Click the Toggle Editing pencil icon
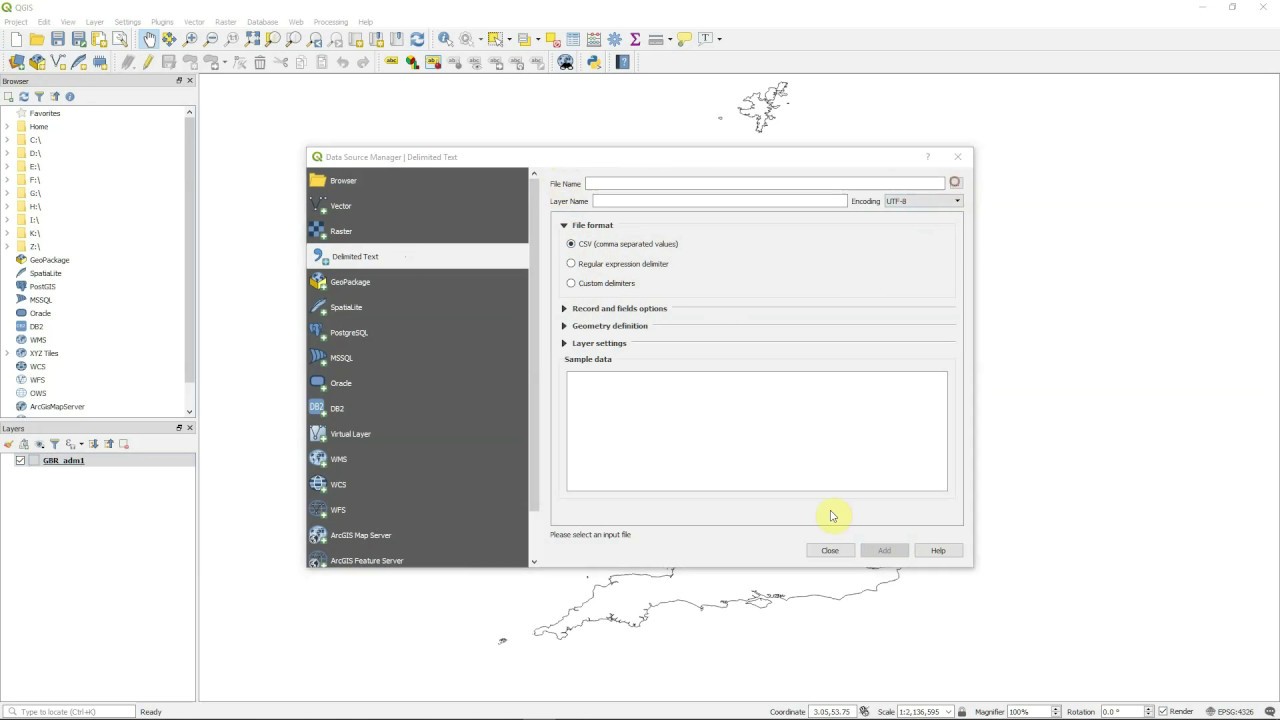Screen dimensions: 1280x720 coord(148,62)
